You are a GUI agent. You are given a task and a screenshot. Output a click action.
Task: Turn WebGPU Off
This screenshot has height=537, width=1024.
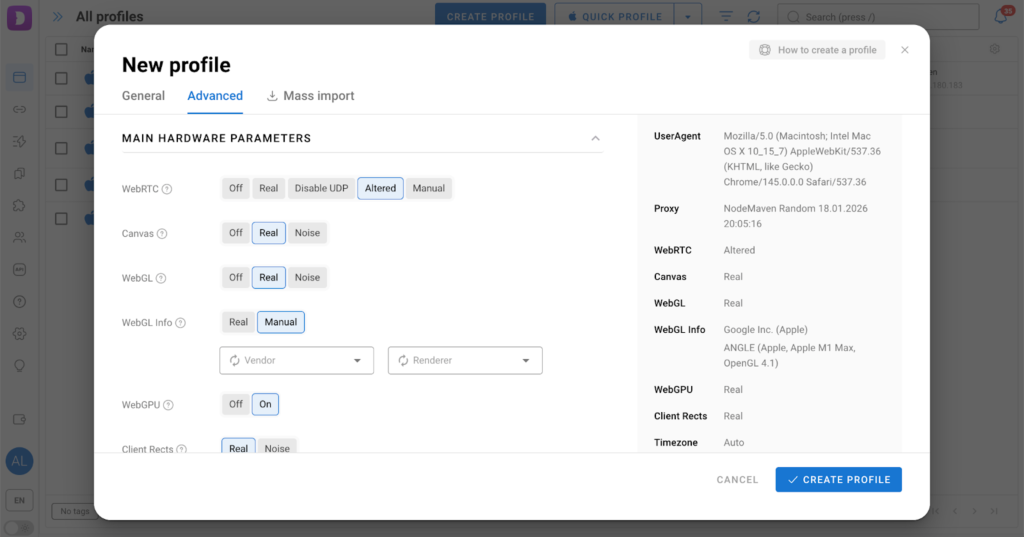[x=235, y=404]
